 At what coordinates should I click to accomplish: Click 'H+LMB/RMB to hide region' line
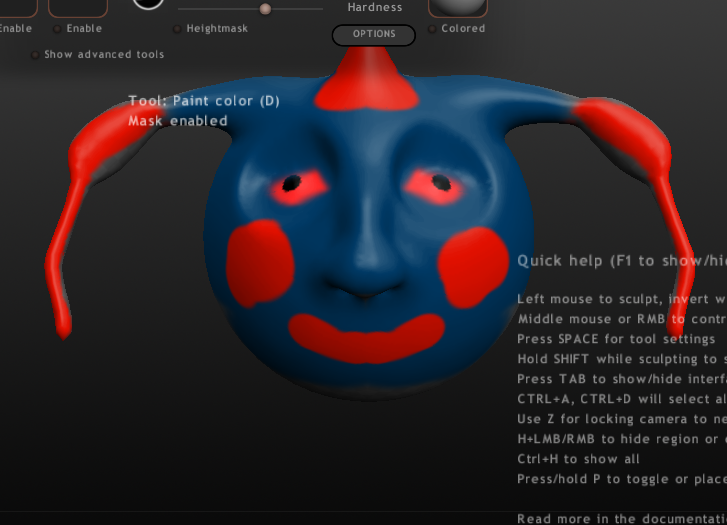coord(622,439)
